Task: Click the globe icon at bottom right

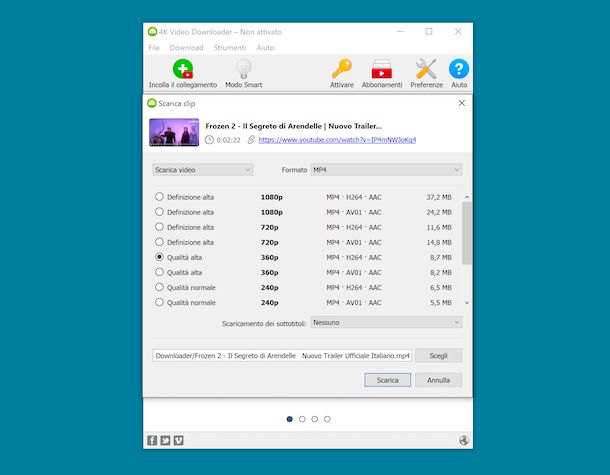Action: coord(464,440)
